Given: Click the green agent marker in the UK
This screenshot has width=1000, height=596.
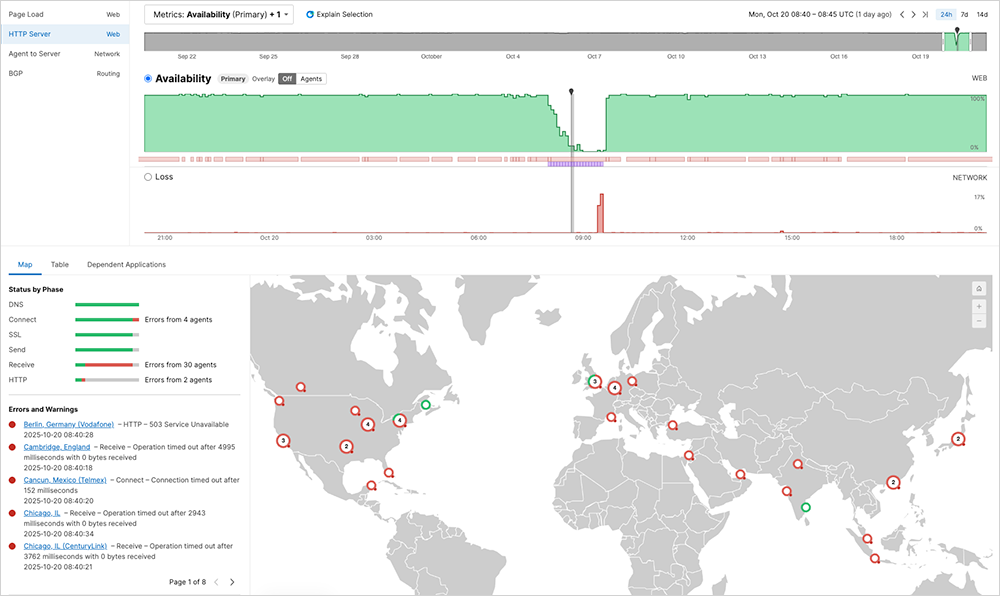Looking at the screenshot, I should click(594, 380).
